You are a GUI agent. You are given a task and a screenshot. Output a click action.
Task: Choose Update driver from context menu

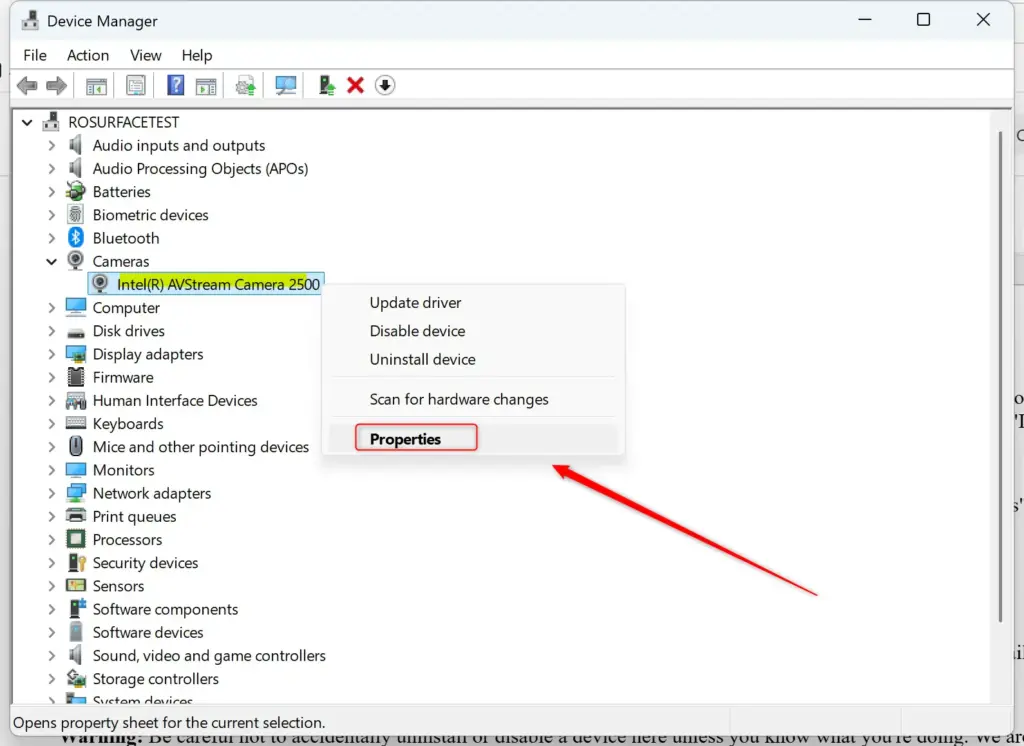pyautogui.click(x=473, y=302)
